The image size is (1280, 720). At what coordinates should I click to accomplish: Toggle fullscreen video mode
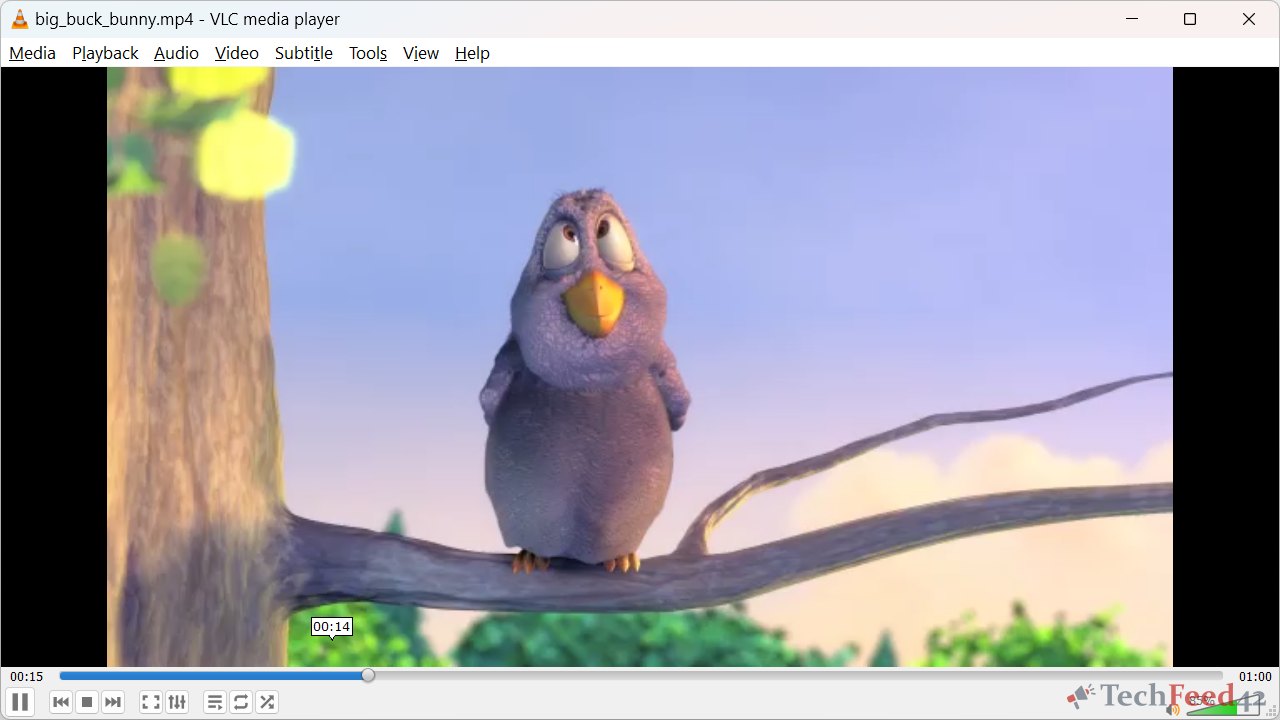coord(151,702)
